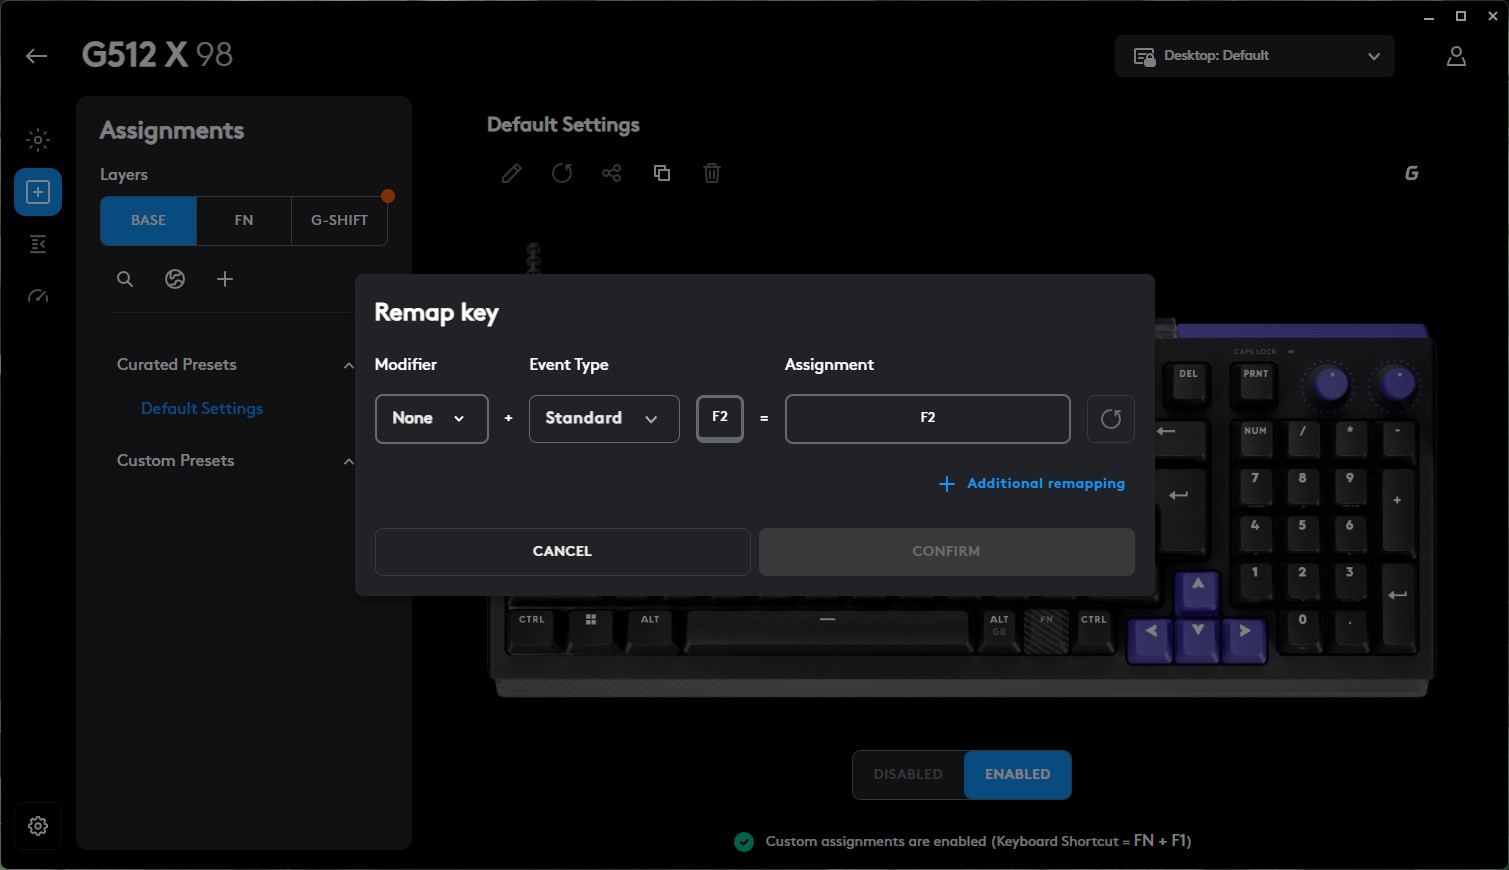Collapse the Custom Presets section
The height and width of the screenshot is (870, 1509).
(x=348, y=461)
